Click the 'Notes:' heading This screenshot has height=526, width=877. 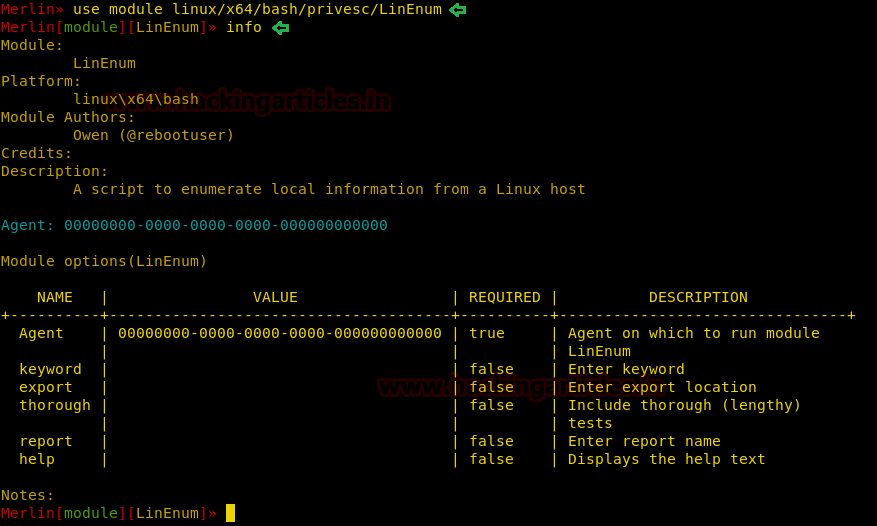27,495
